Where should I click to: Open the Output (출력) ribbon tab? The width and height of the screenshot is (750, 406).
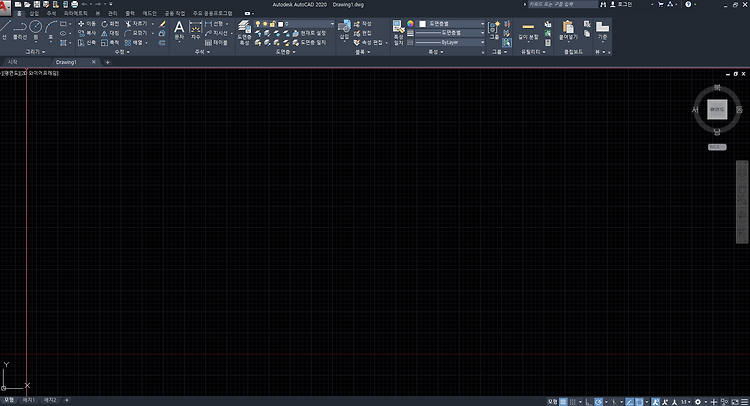(x=130, y=13)
